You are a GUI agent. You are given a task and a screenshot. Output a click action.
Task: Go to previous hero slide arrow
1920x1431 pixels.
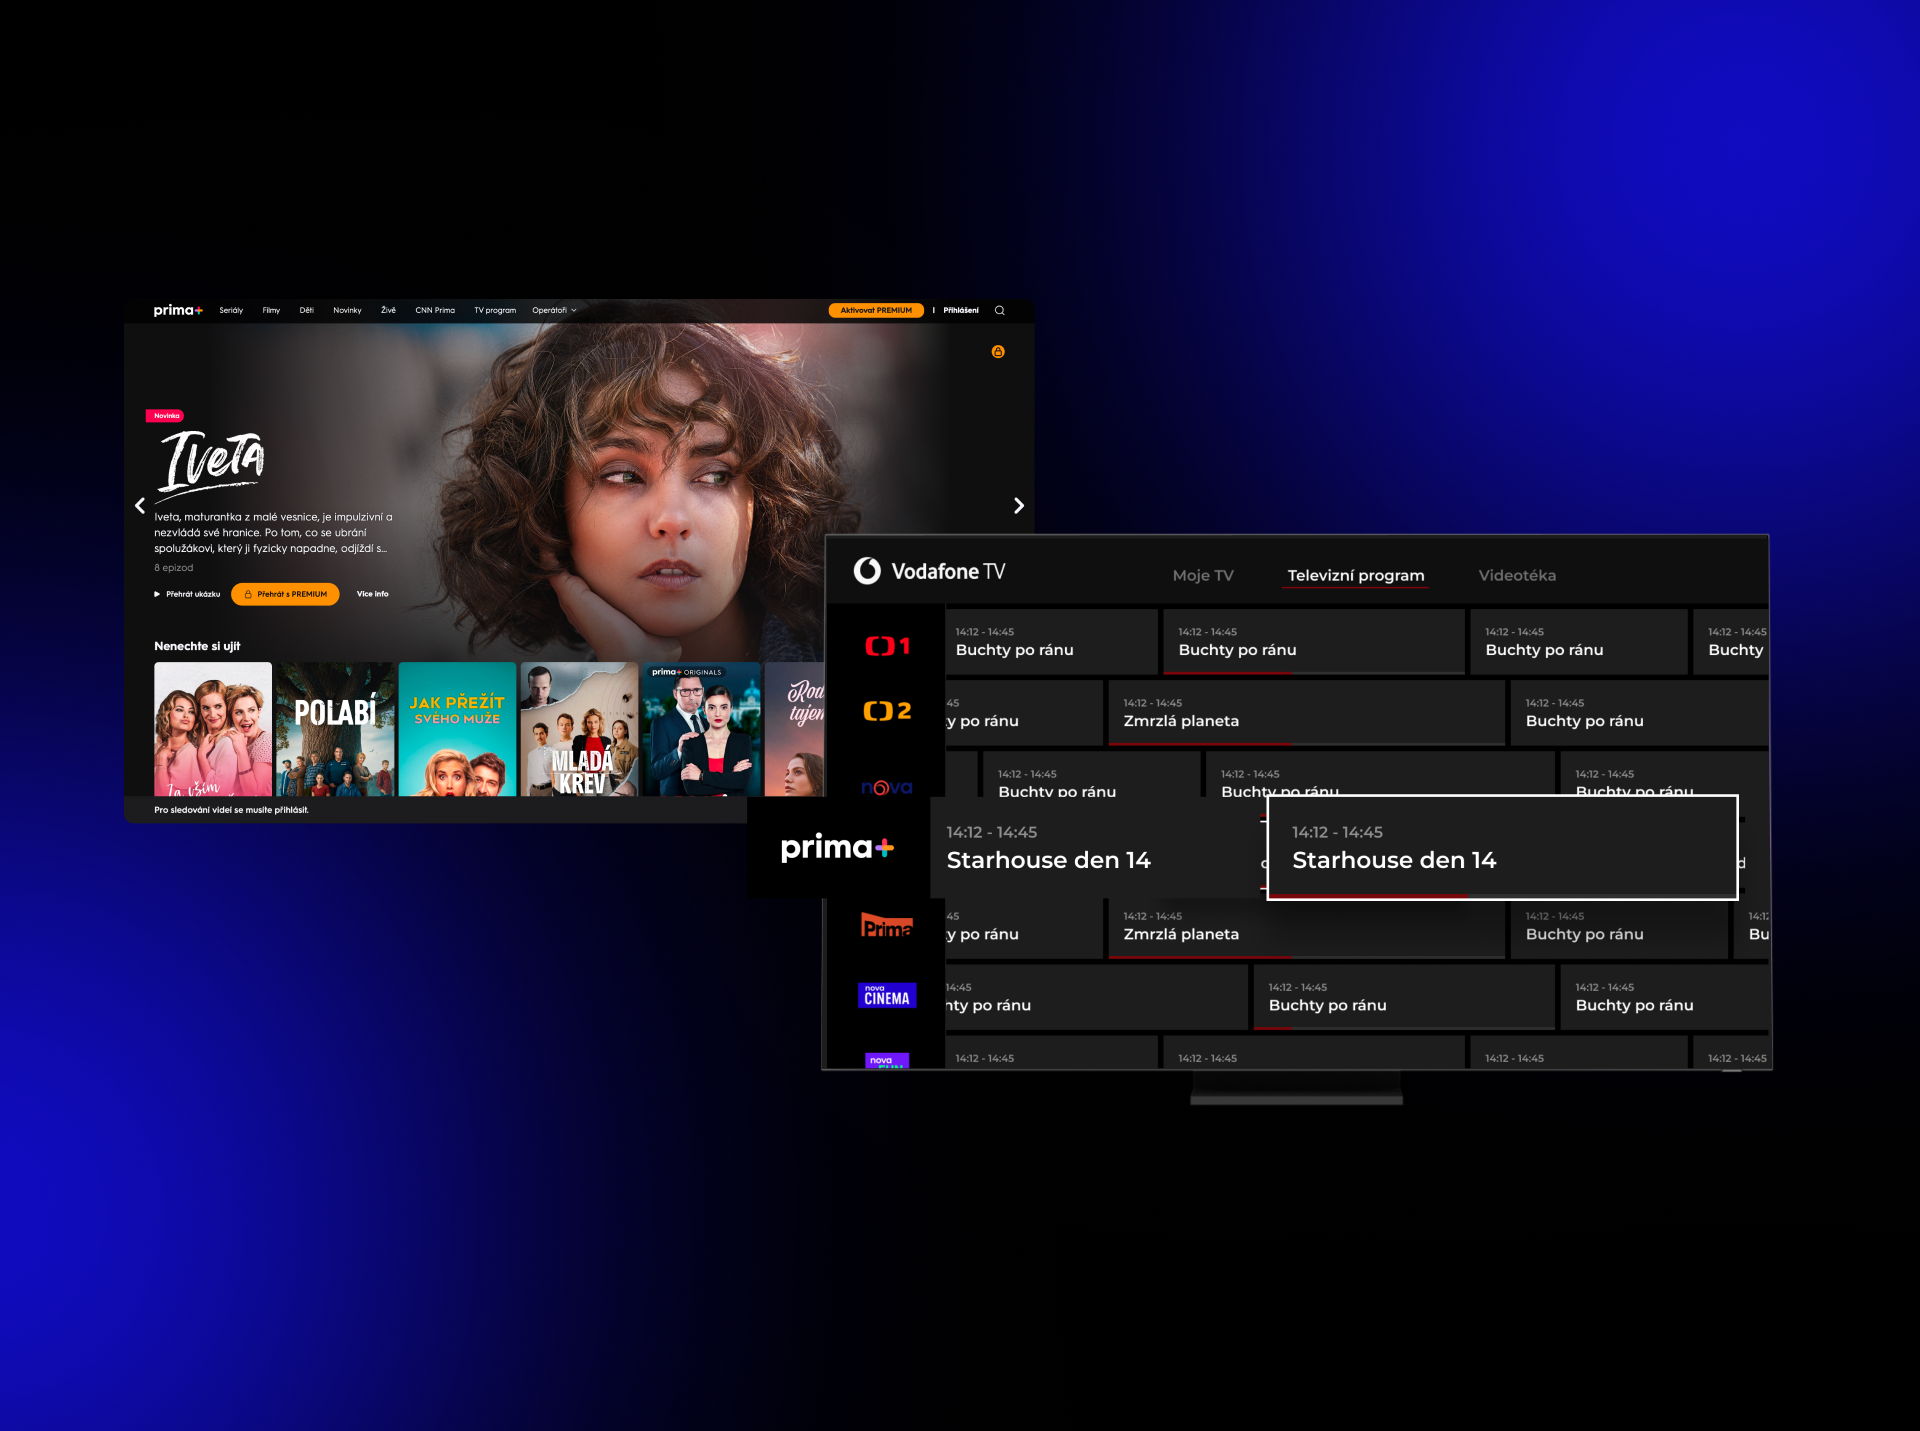pos(140,506)
